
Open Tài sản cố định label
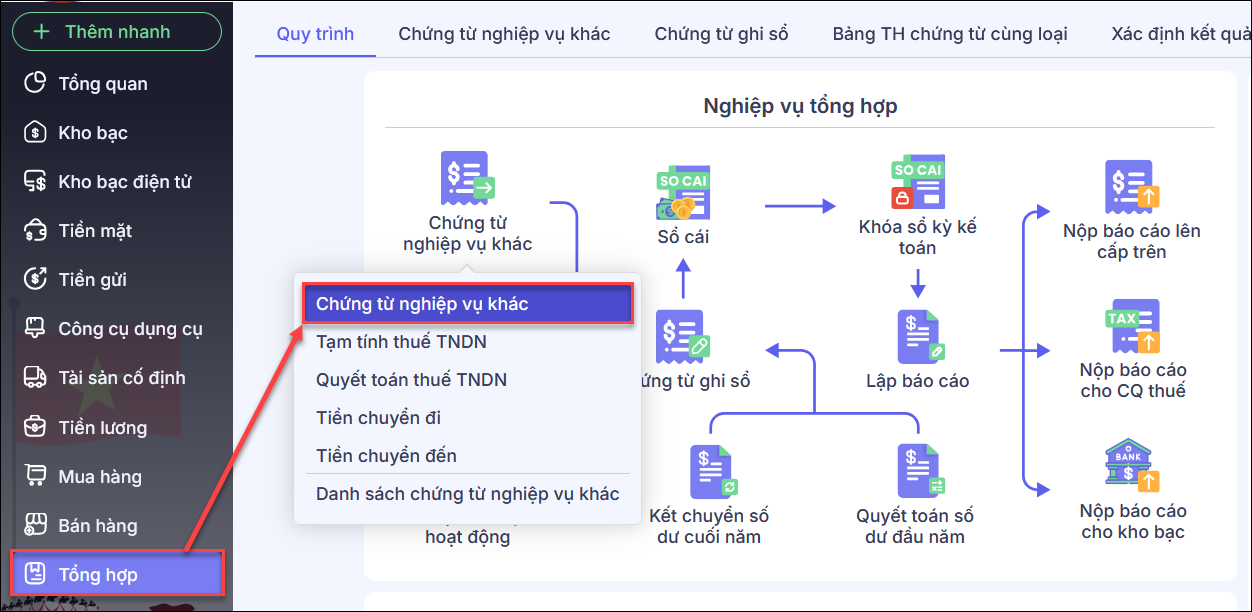click(122, 378)
